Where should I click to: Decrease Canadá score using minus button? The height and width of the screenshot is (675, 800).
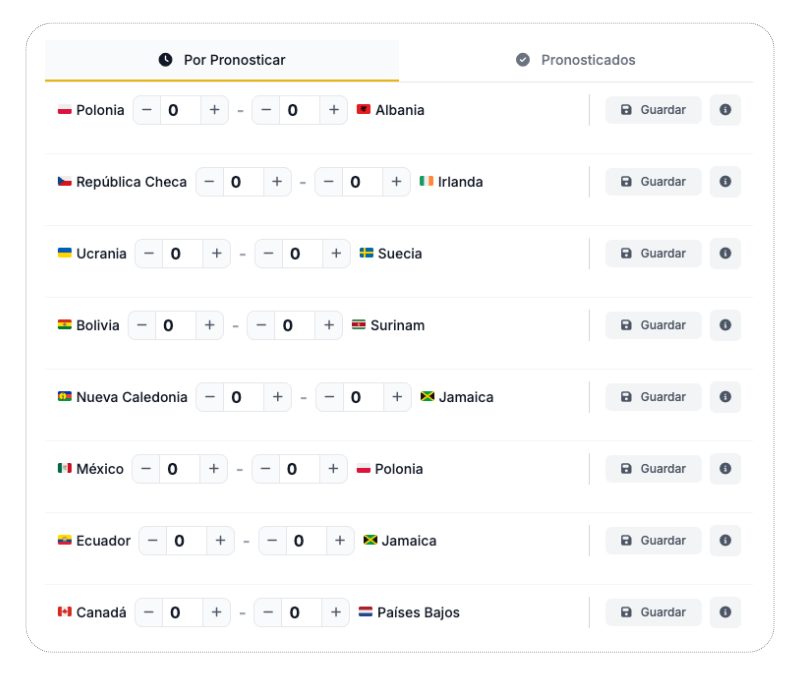(x=149, y=612)
